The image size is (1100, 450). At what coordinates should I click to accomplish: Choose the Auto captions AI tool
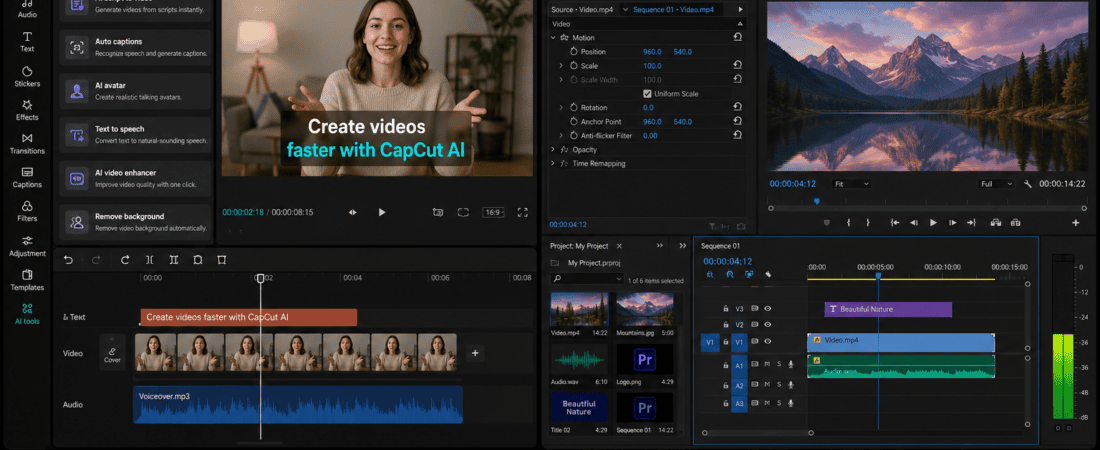(x=135, y=48)
